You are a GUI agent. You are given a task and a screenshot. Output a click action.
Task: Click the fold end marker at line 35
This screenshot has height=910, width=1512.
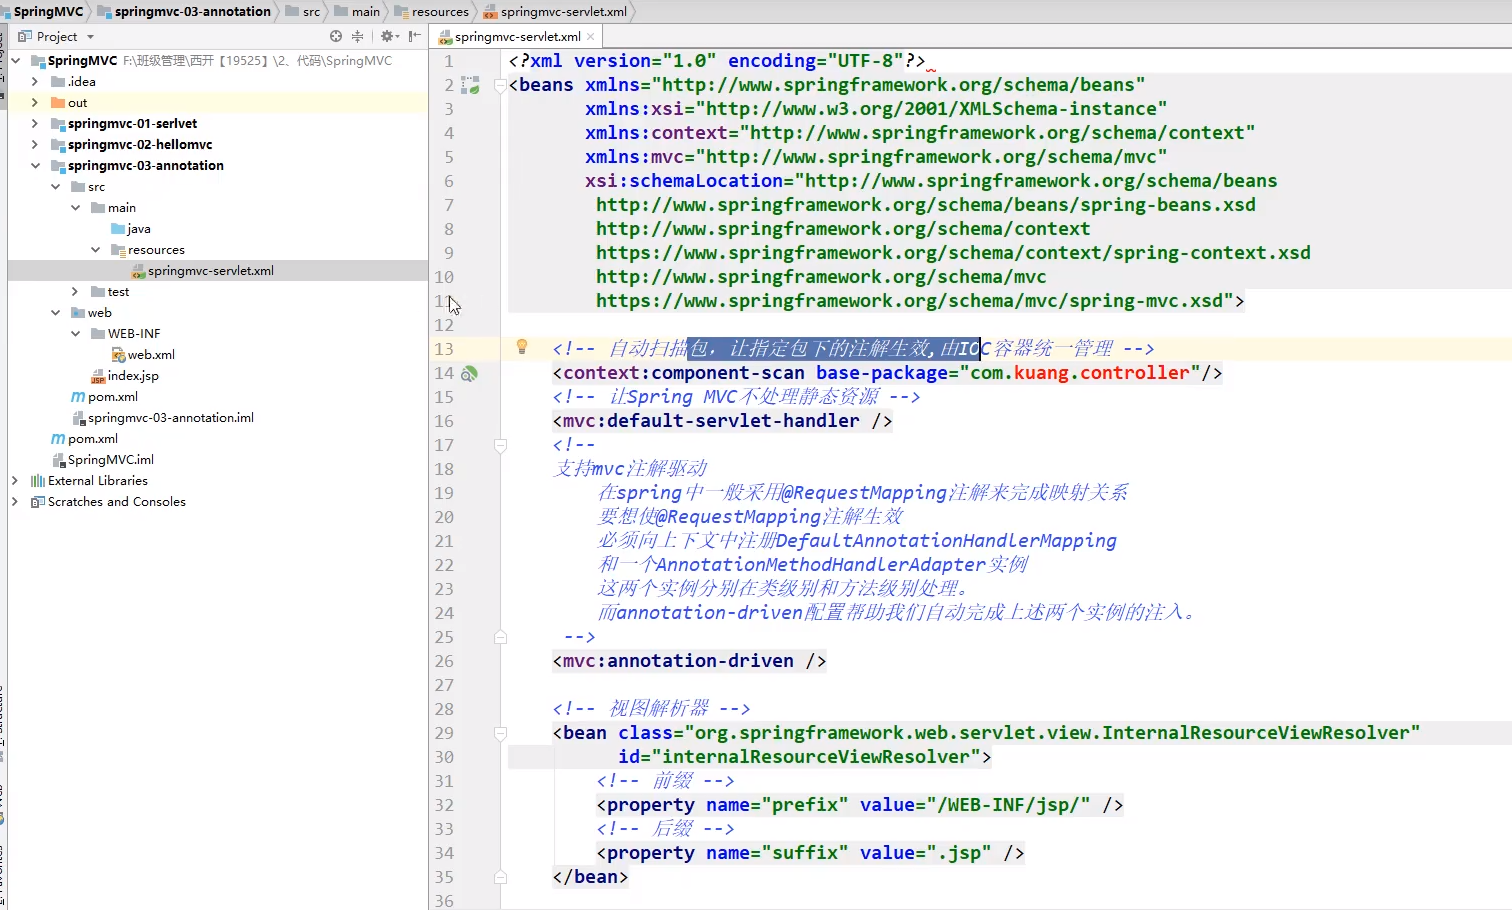pyautogui.click(x=501, y=877)
